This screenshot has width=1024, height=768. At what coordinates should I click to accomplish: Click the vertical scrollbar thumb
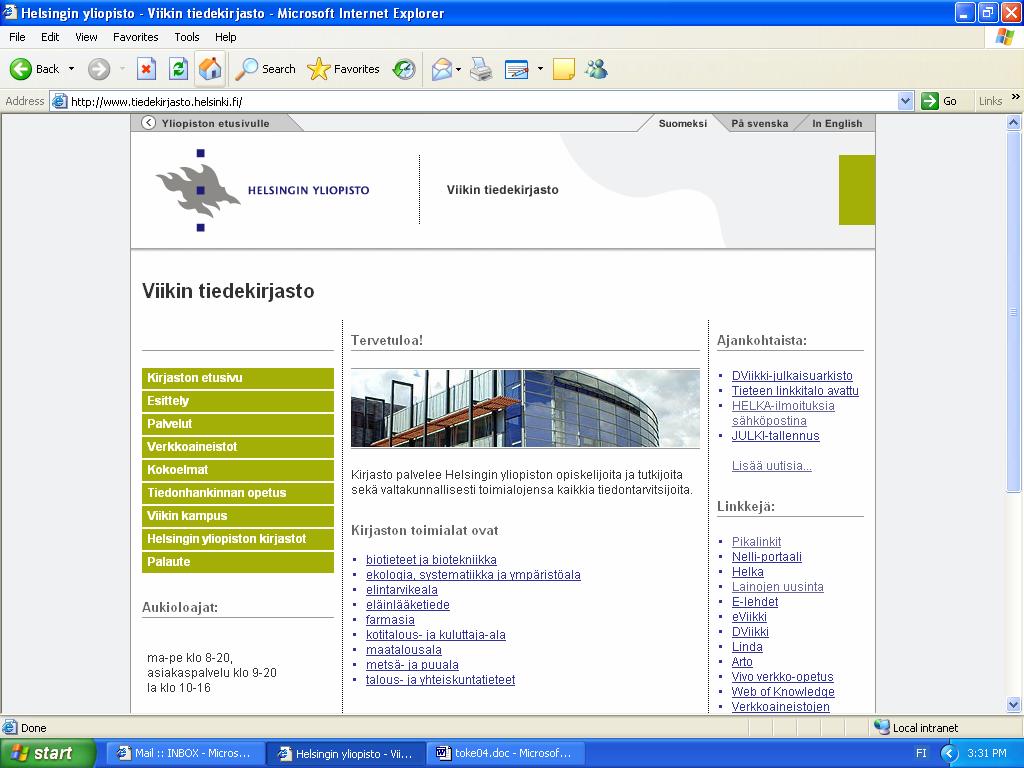[1014, 311]
